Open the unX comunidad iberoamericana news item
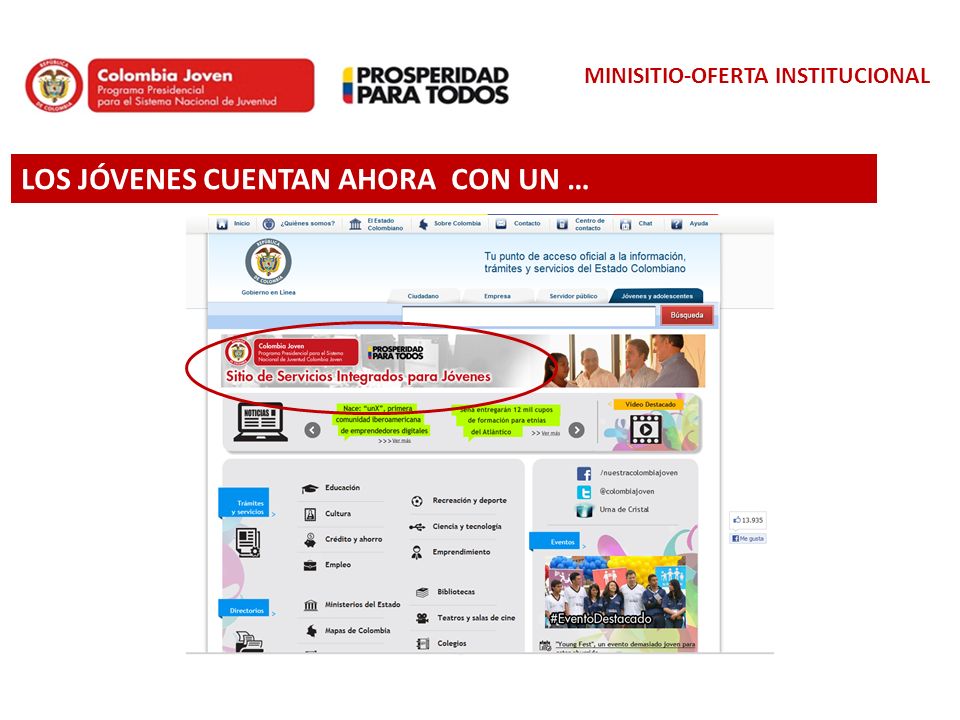The width and height of the screenshot is (960, 720). click(x=380, y=419)
